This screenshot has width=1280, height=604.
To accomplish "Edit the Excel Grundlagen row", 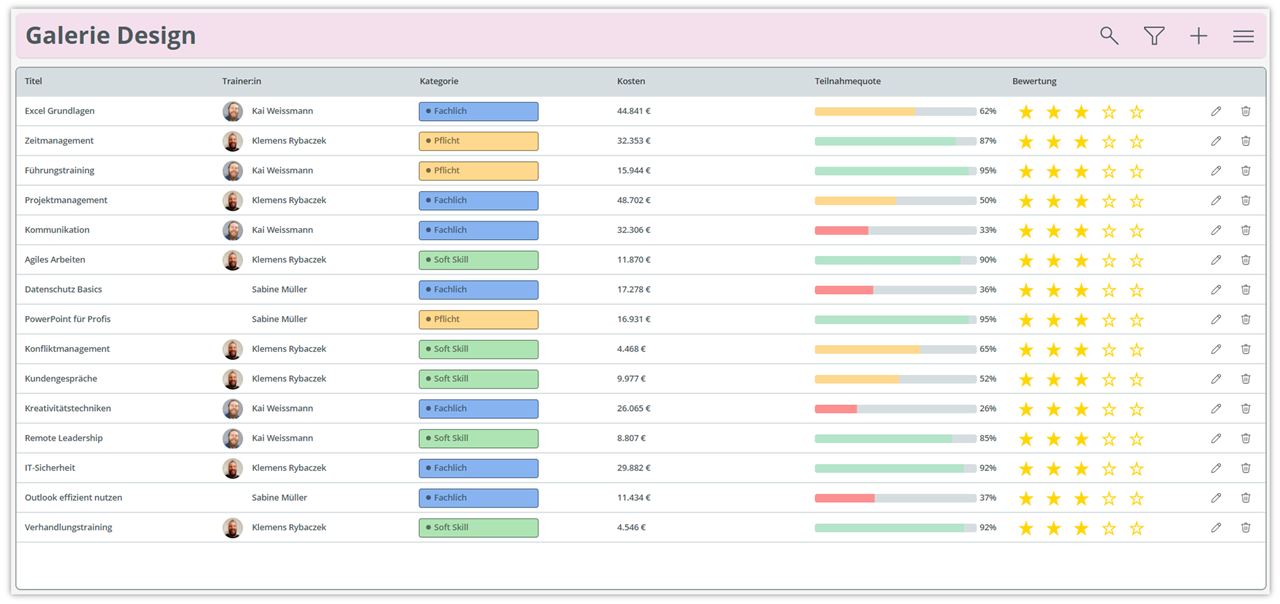I will [1216, 111].
